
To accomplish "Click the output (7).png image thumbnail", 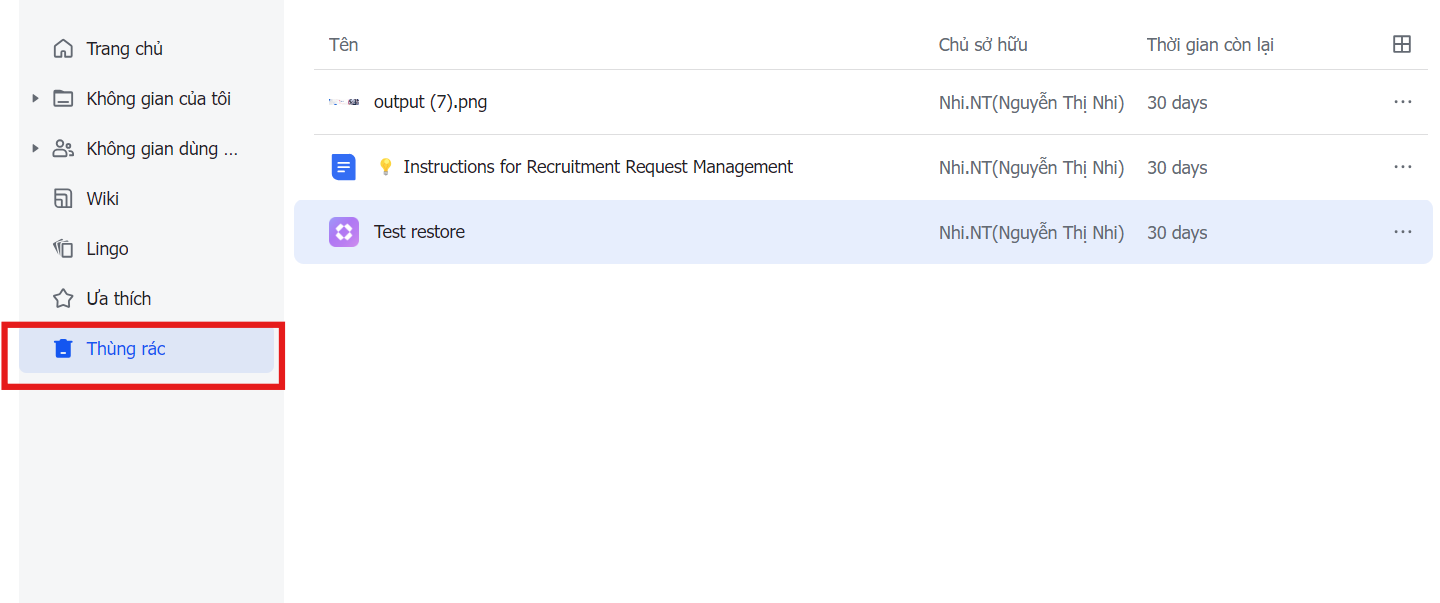I will click(x=343, y=102).
